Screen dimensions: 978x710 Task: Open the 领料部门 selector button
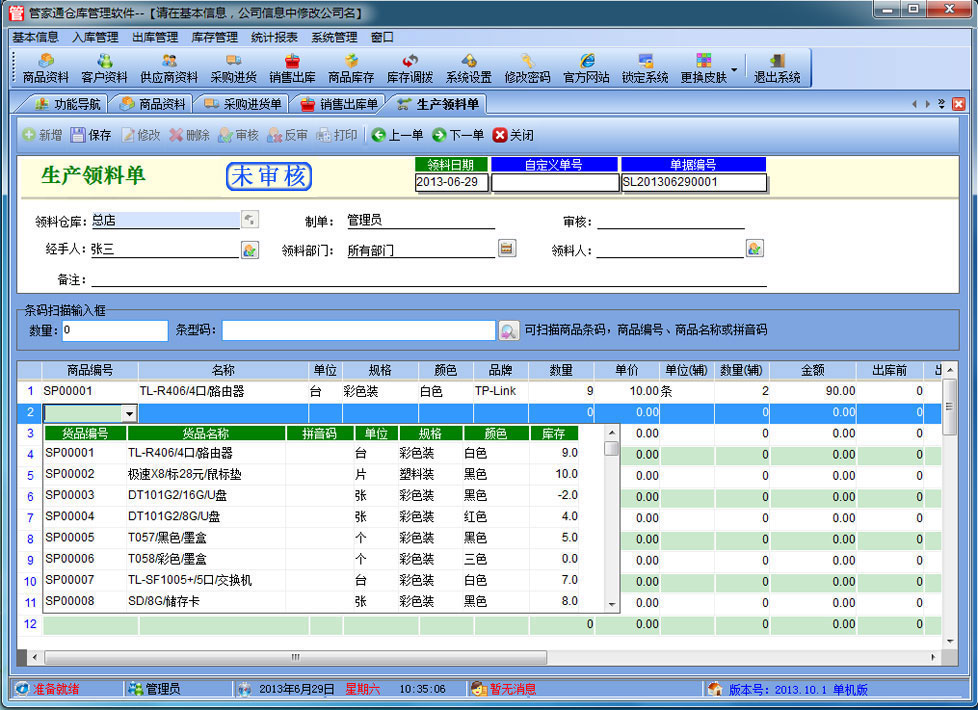506,249
